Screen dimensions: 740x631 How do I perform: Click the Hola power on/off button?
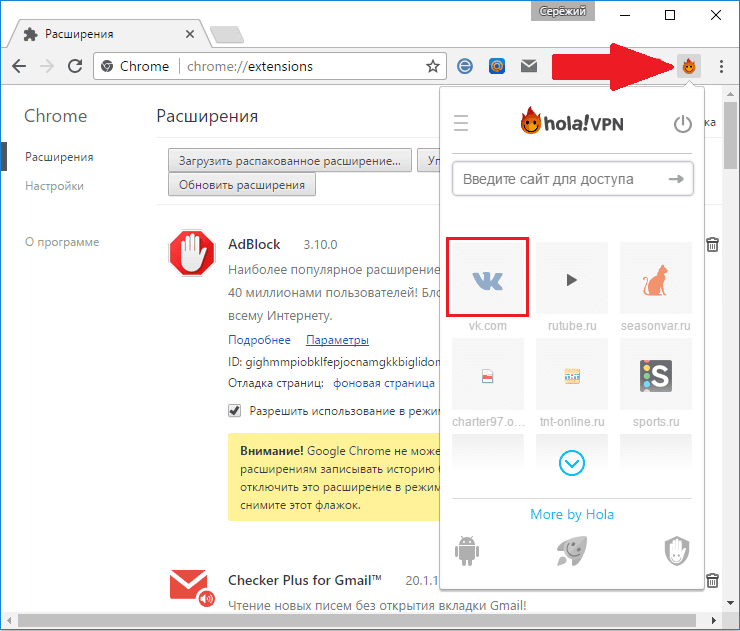(682, 124)
